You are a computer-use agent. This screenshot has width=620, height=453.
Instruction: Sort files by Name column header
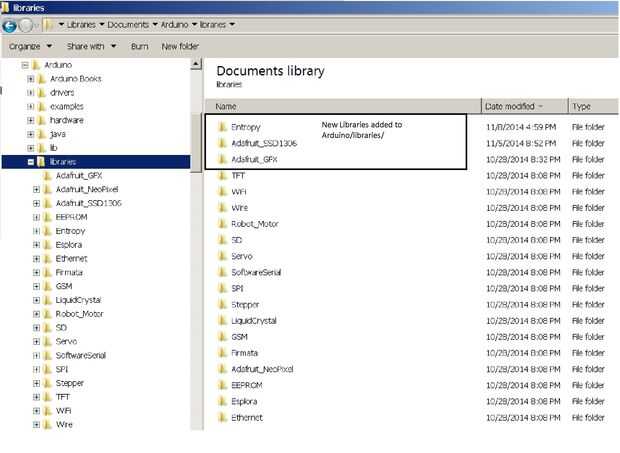click(x=343, y=106)
